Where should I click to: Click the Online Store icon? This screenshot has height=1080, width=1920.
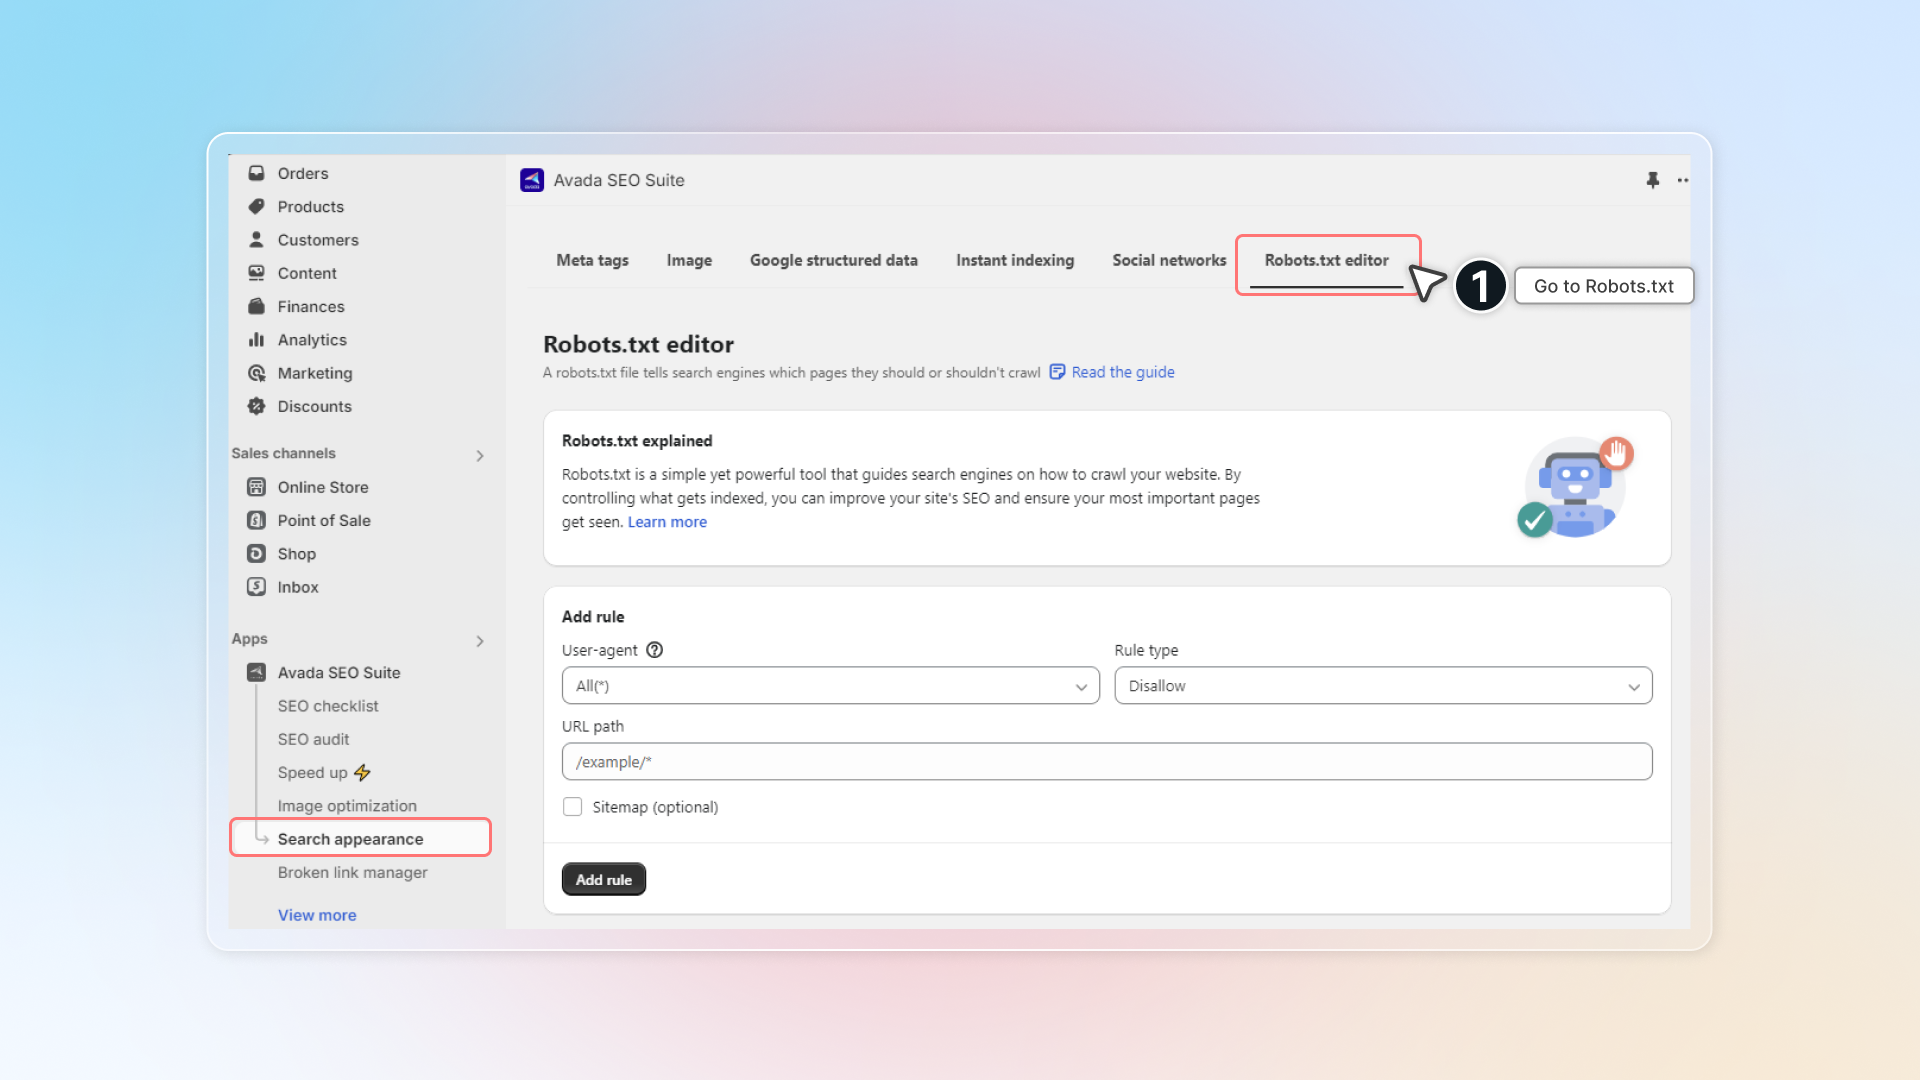click(256, 487)
